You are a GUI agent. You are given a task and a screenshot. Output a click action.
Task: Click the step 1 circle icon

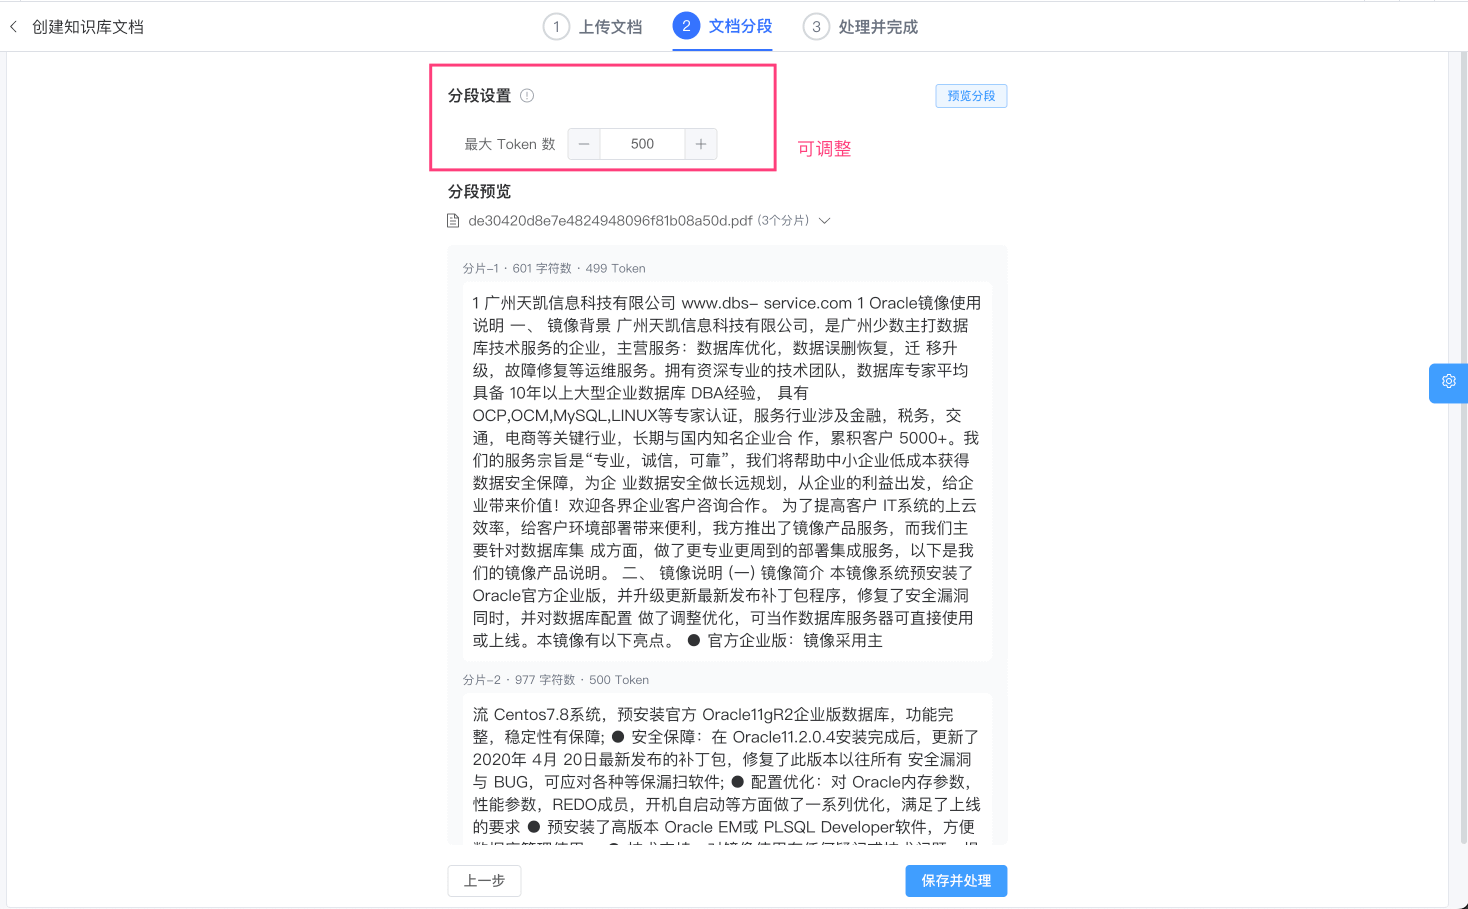556,27
